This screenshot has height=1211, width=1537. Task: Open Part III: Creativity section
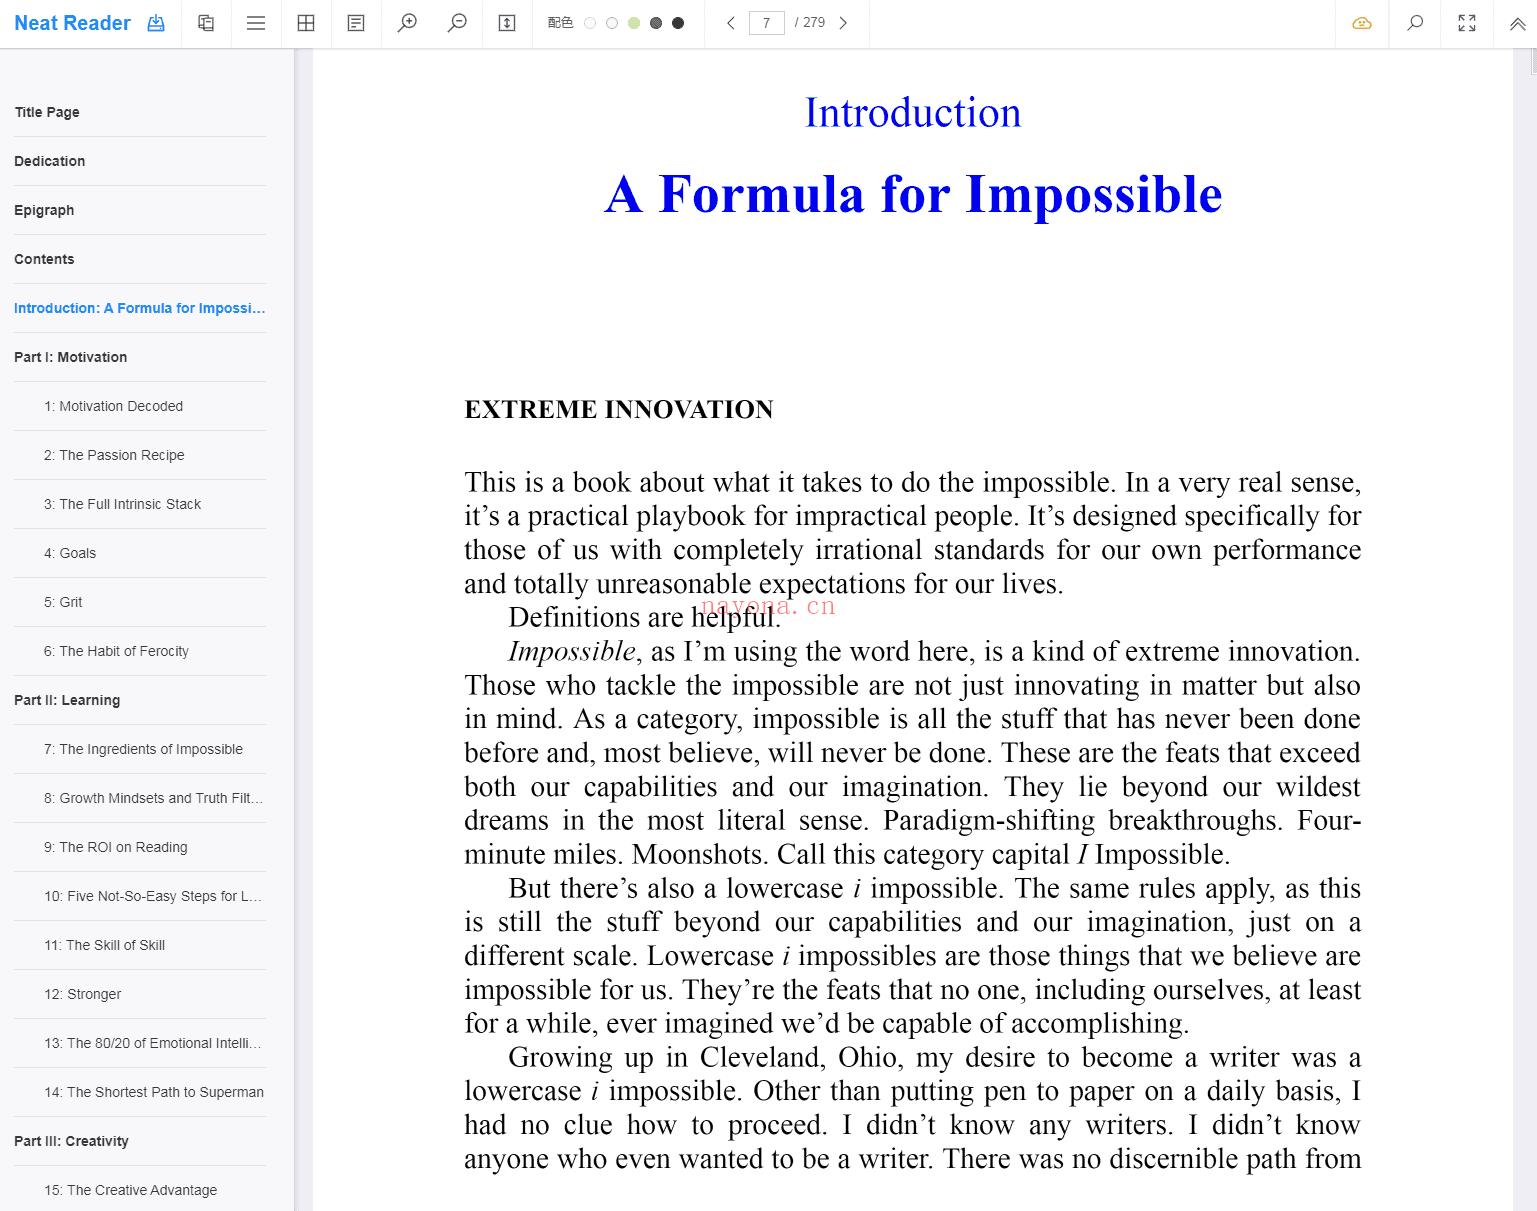[140, 1141]
